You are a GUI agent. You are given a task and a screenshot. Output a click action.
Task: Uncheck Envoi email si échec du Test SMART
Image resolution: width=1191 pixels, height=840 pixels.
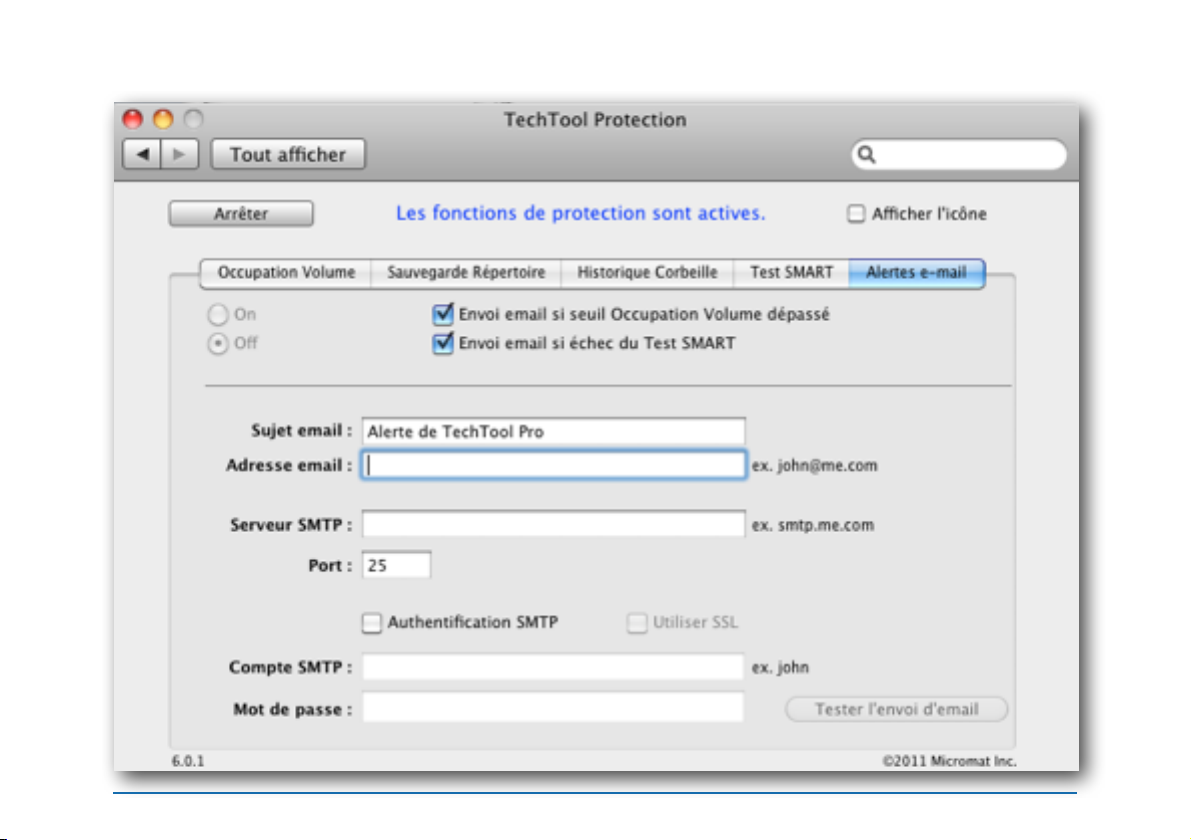442,343
